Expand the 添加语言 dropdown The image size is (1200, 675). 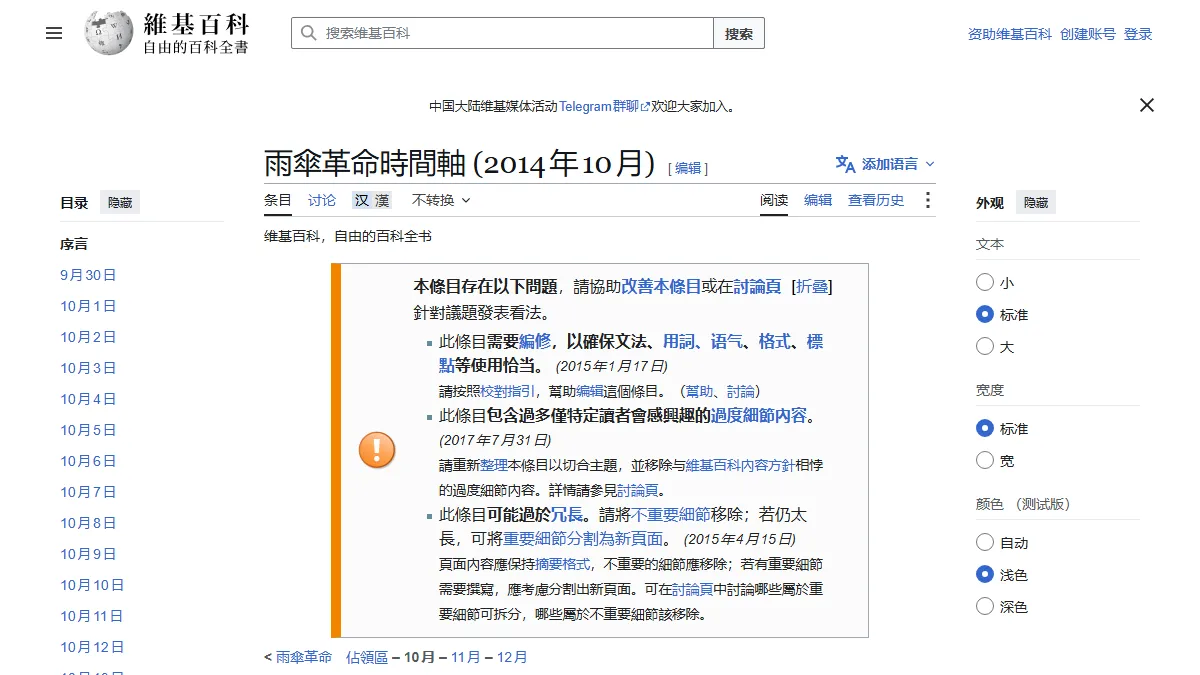885,164
